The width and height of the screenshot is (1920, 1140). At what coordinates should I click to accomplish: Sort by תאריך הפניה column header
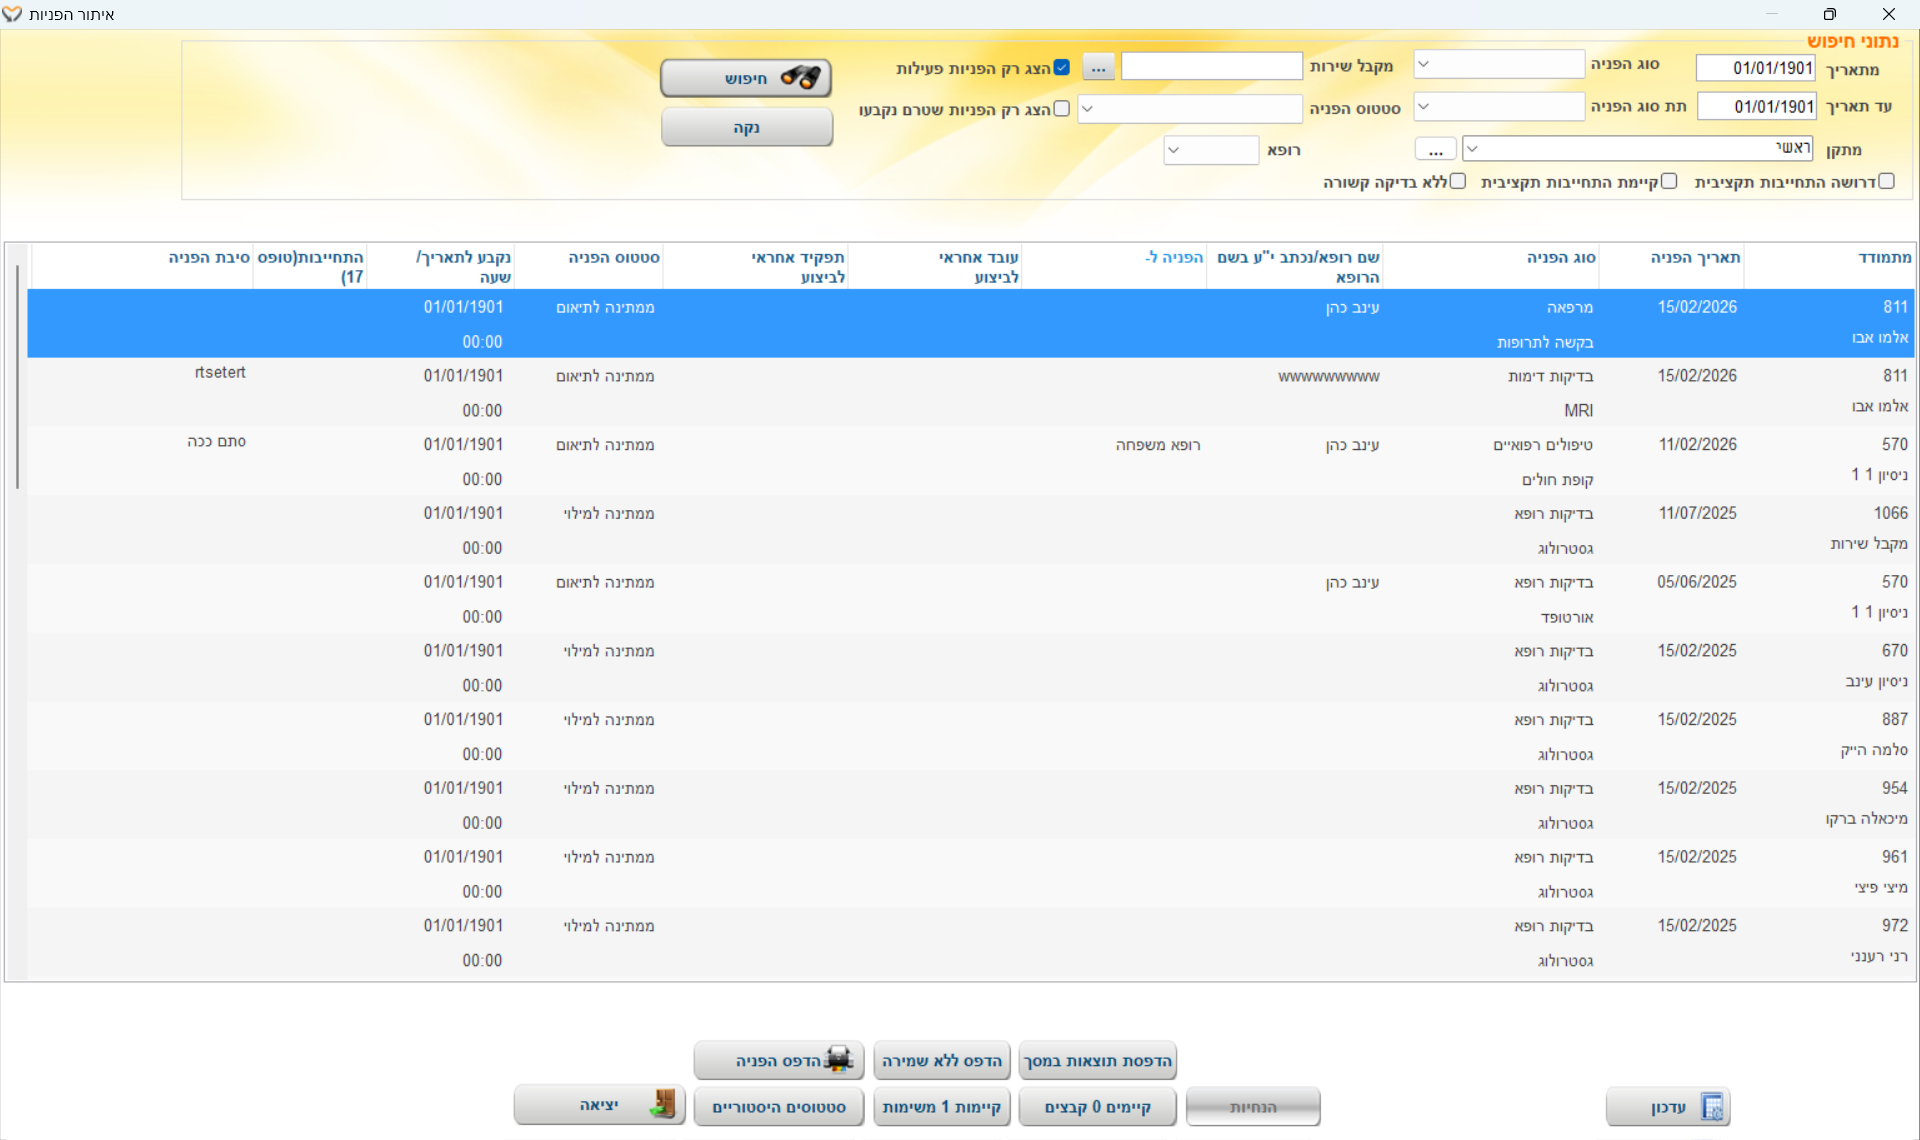point(1695,257)
